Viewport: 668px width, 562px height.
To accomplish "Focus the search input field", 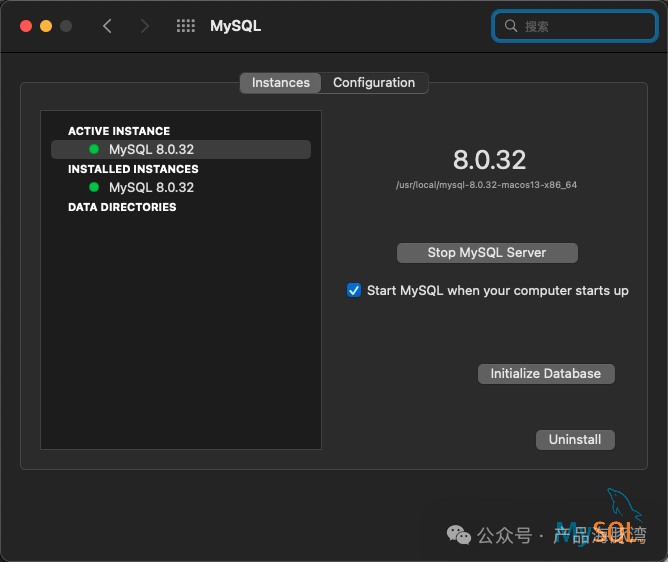I will pos(575,26).
